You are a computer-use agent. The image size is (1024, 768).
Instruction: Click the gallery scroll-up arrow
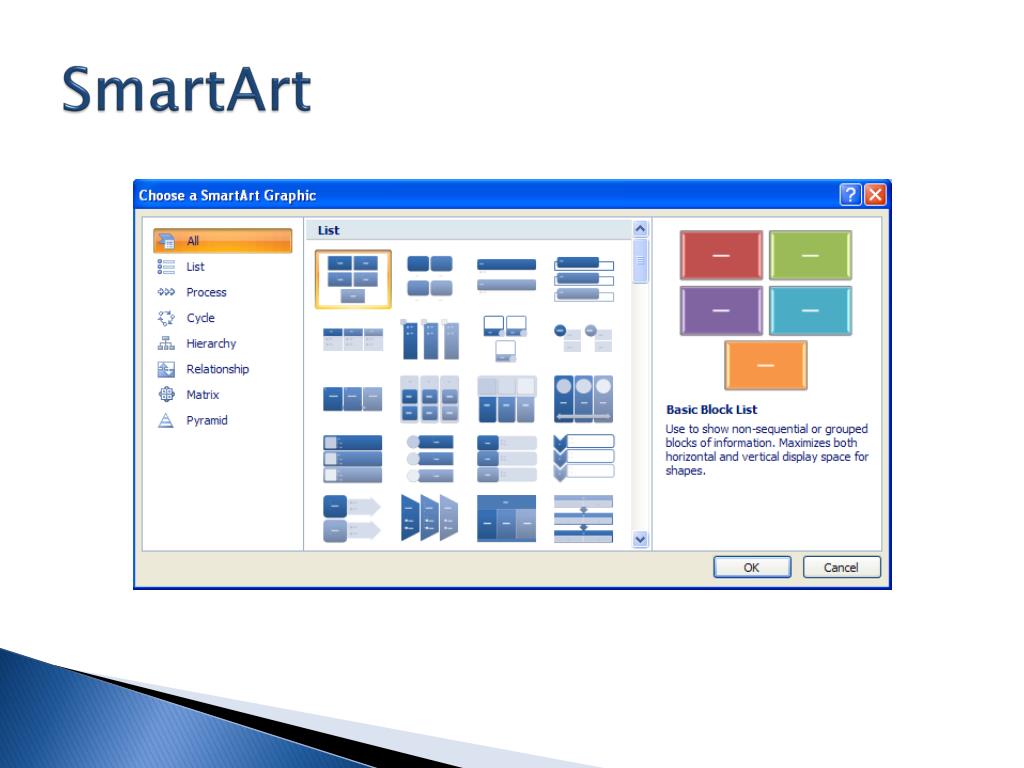[640, 229]
